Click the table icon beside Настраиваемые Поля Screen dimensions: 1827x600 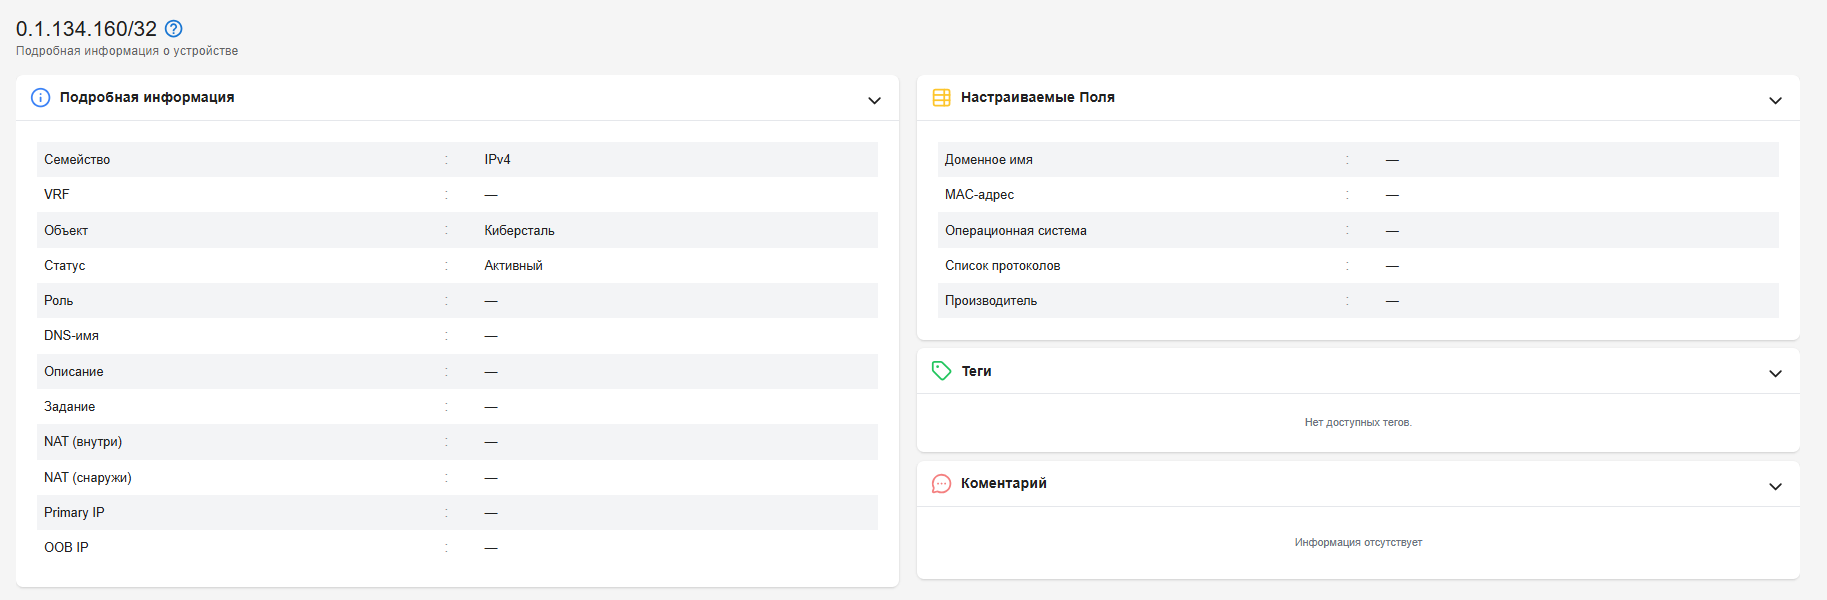[941, 97]
